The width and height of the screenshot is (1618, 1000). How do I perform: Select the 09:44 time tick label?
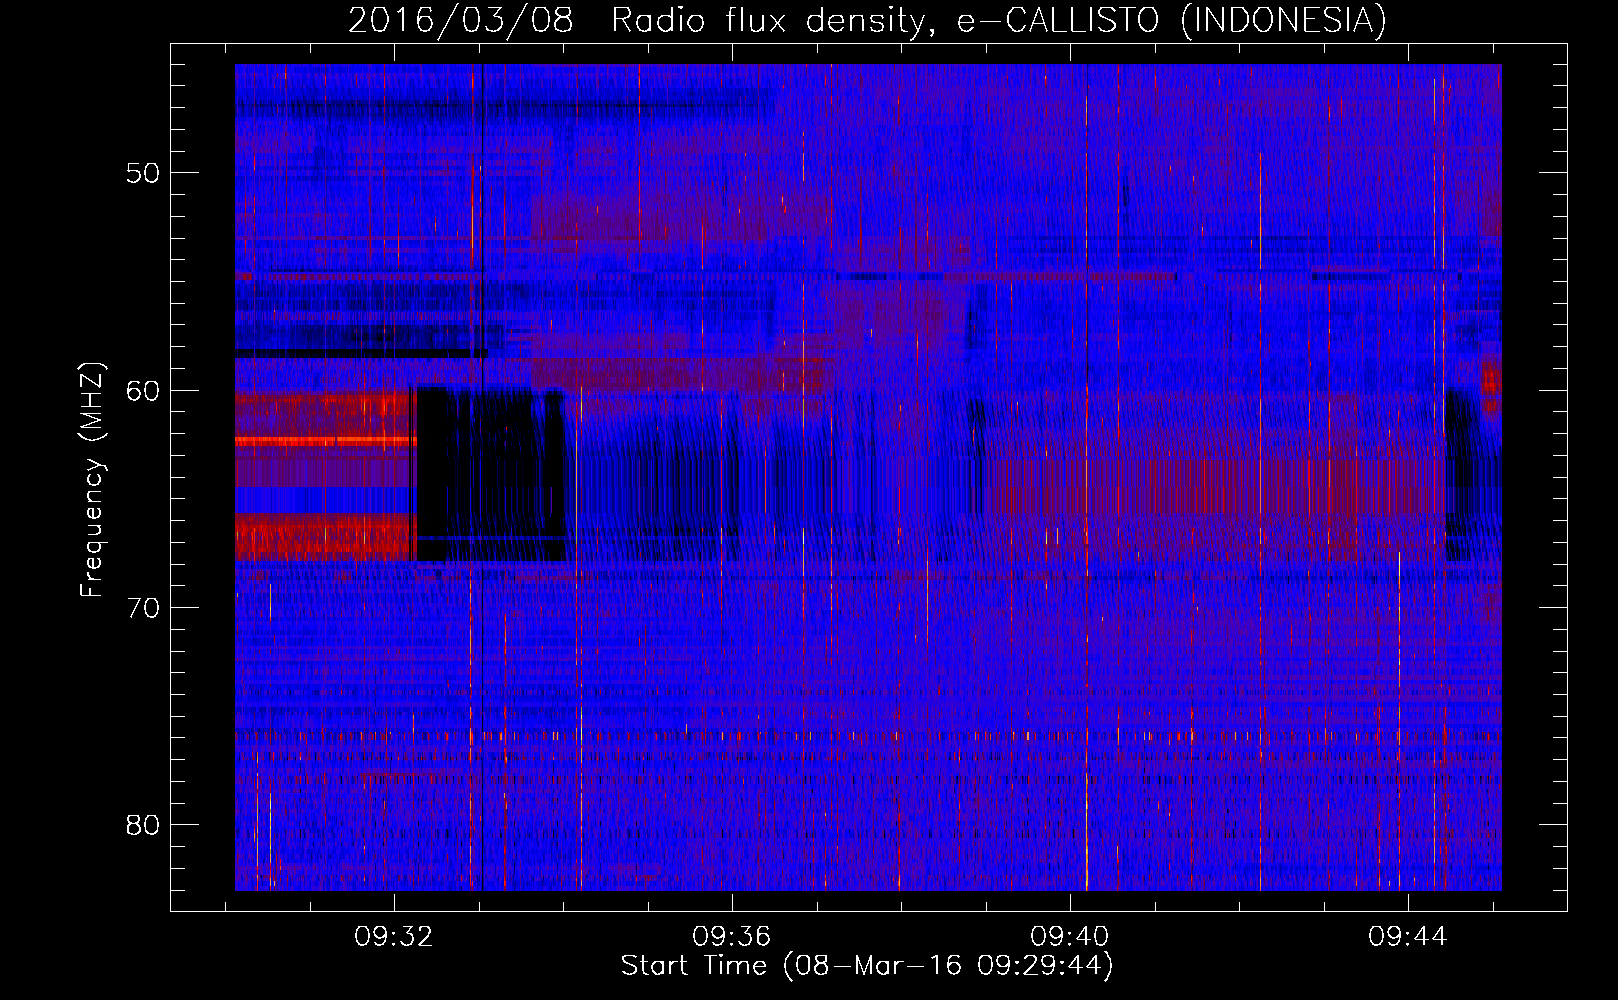(x=1408, y=937)
